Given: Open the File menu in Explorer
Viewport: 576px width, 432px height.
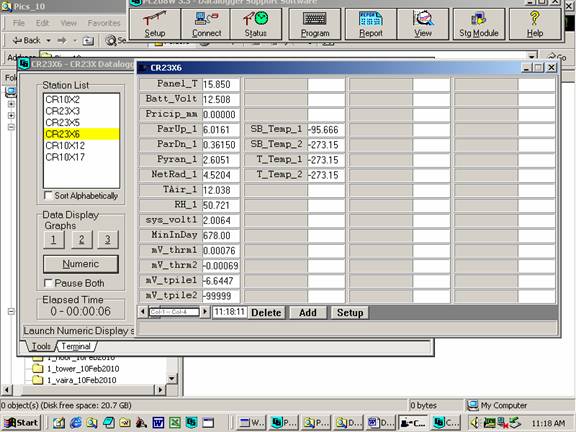Looking at the screenshot, I should (x=18, y=23).
